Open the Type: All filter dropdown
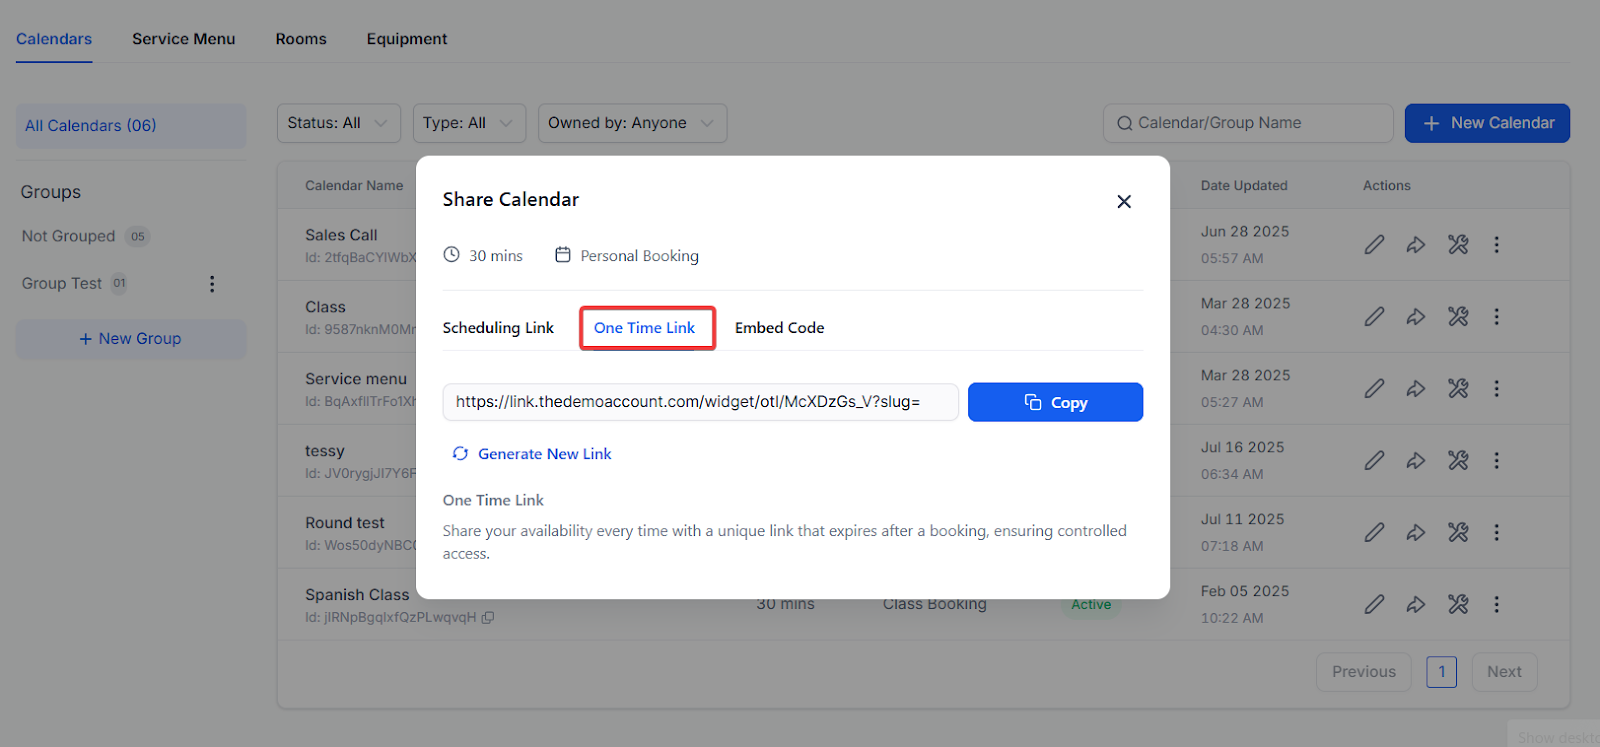This screenshot has height=747, width=1600. [466, 123]
